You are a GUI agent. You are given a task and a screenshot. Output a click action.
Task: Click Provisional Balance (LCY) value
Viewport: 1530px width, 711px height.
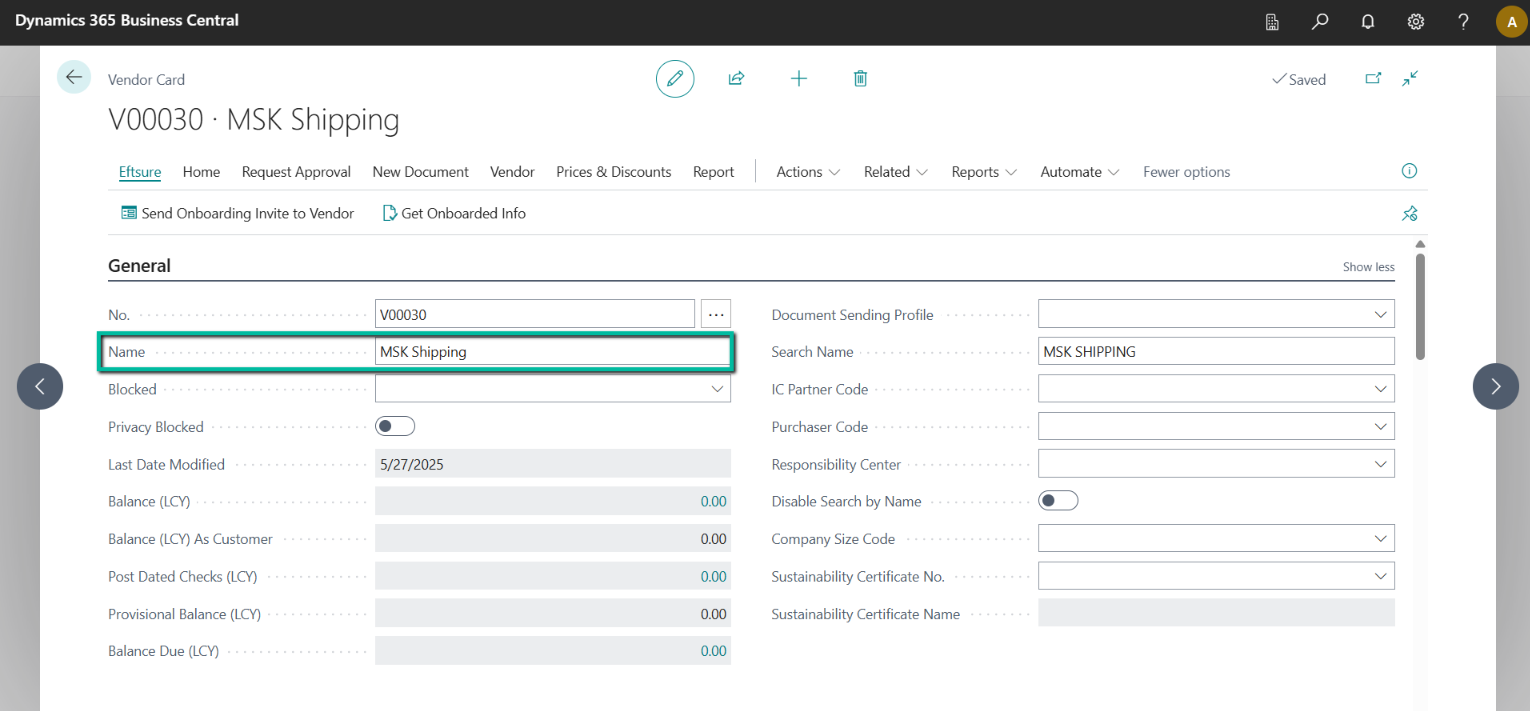[553, 614]
